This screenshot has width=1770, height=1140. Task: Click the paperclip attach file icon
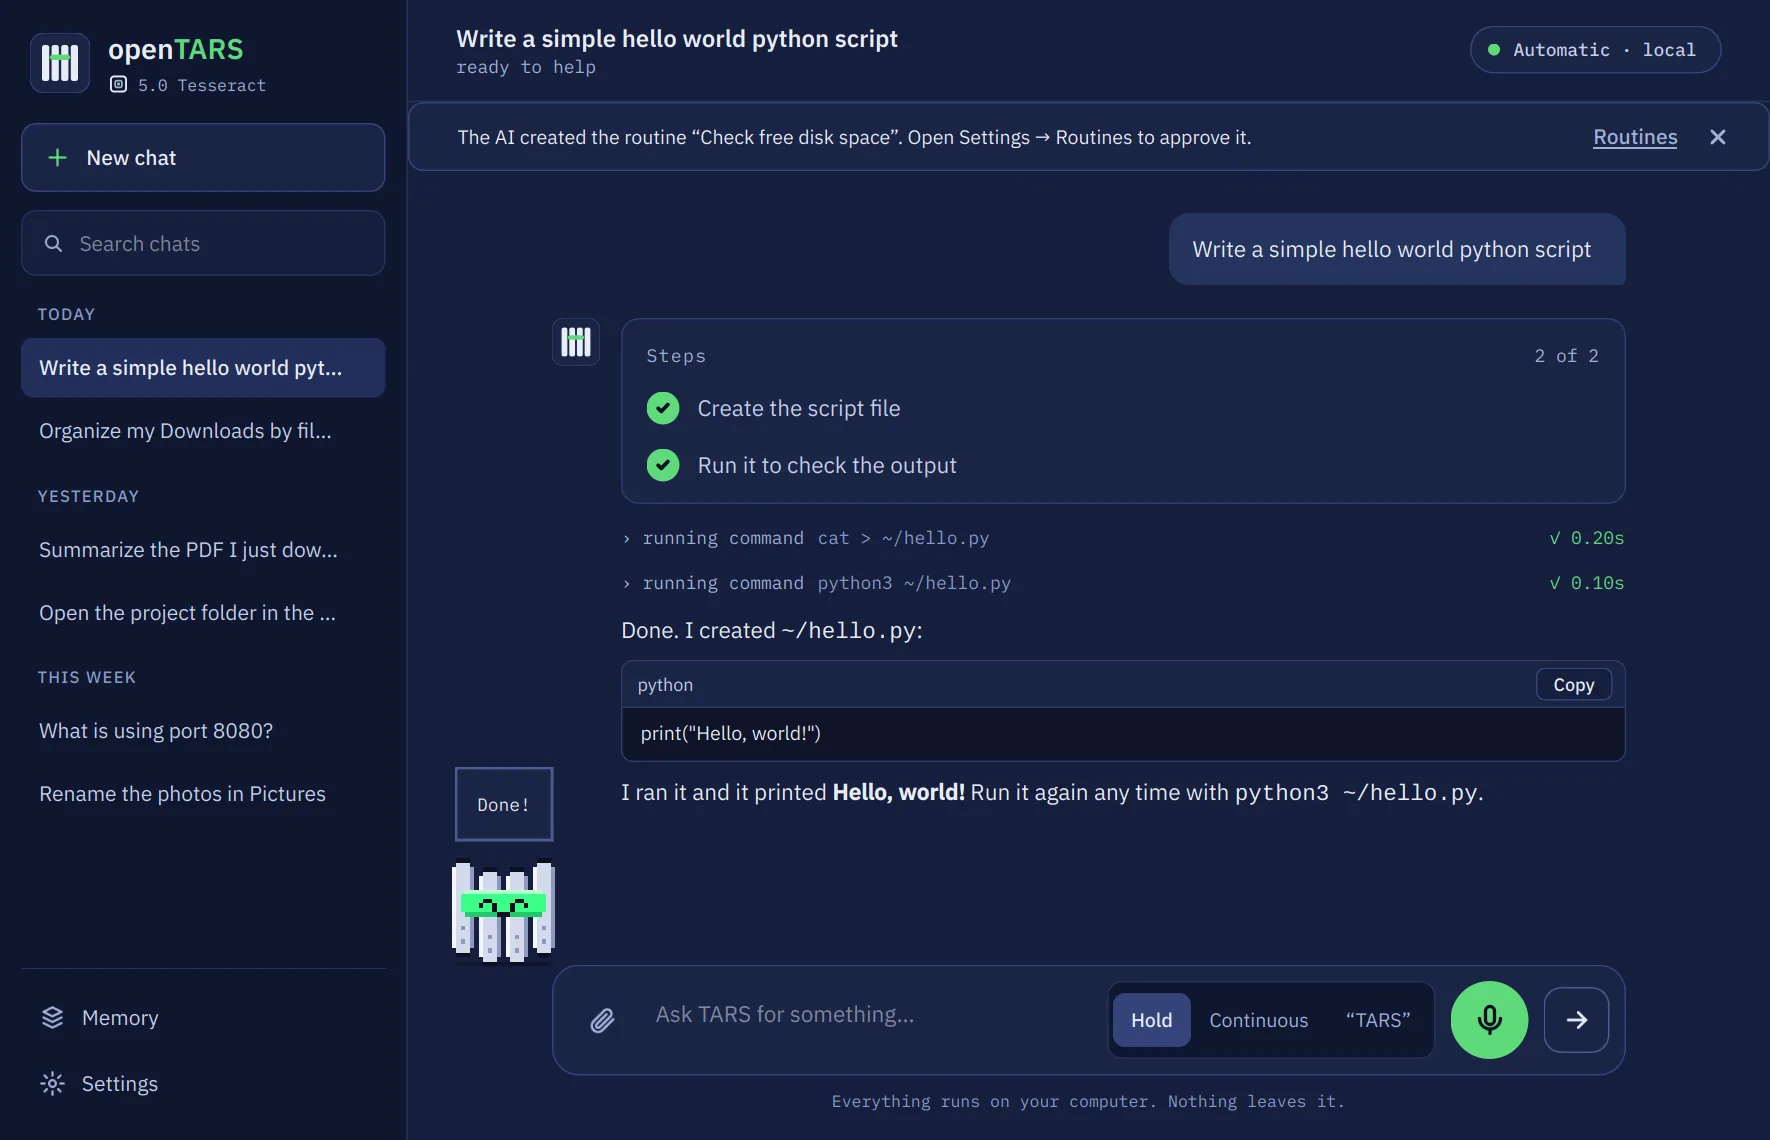pyautogui.click(x=602, y=1020)
